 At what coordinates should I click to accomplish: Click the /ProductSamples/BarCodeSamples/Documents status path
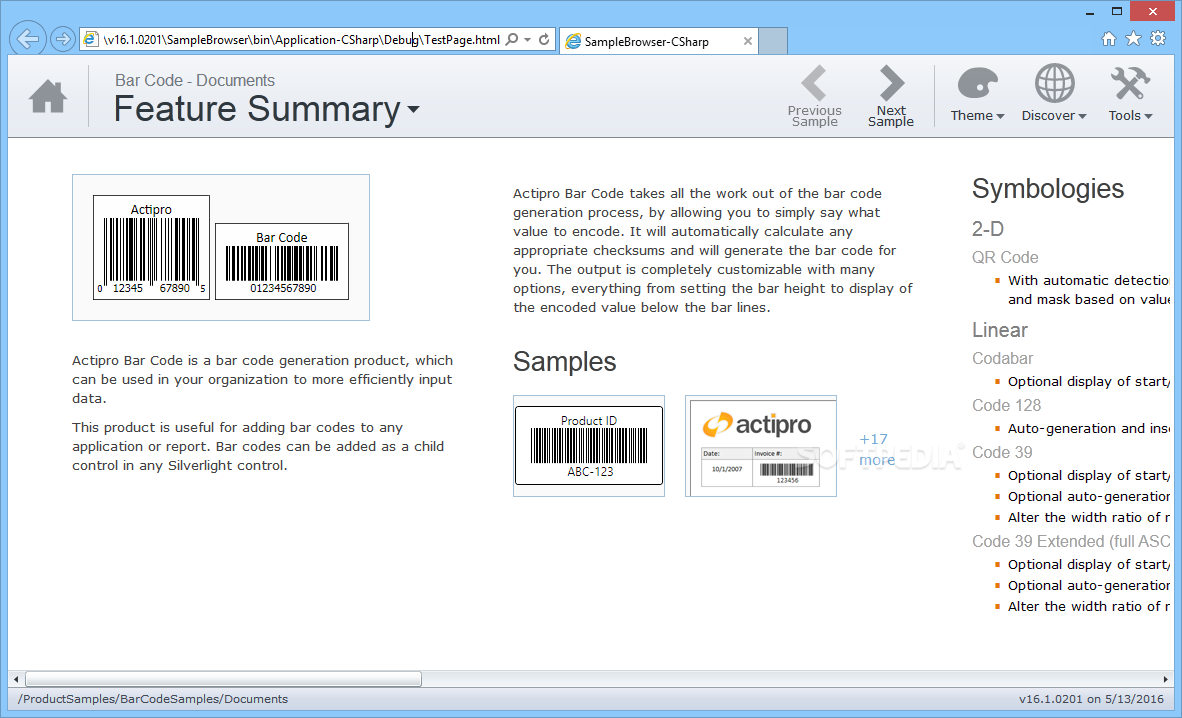[153, 699]
